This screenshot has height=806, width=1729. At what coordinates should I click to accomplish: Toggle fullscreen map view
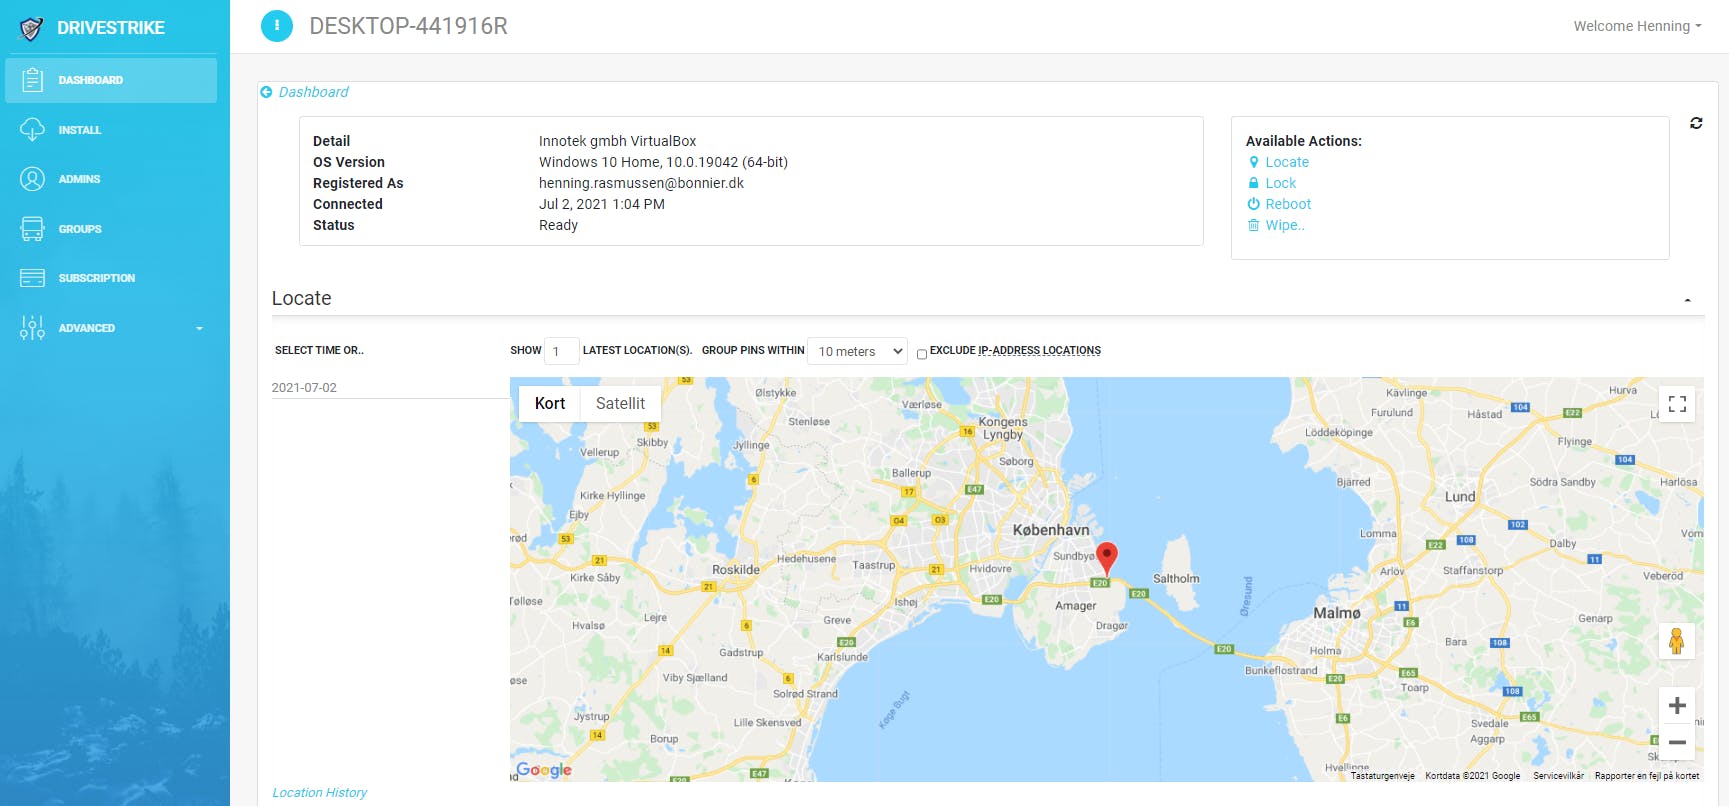(1677, 404)
